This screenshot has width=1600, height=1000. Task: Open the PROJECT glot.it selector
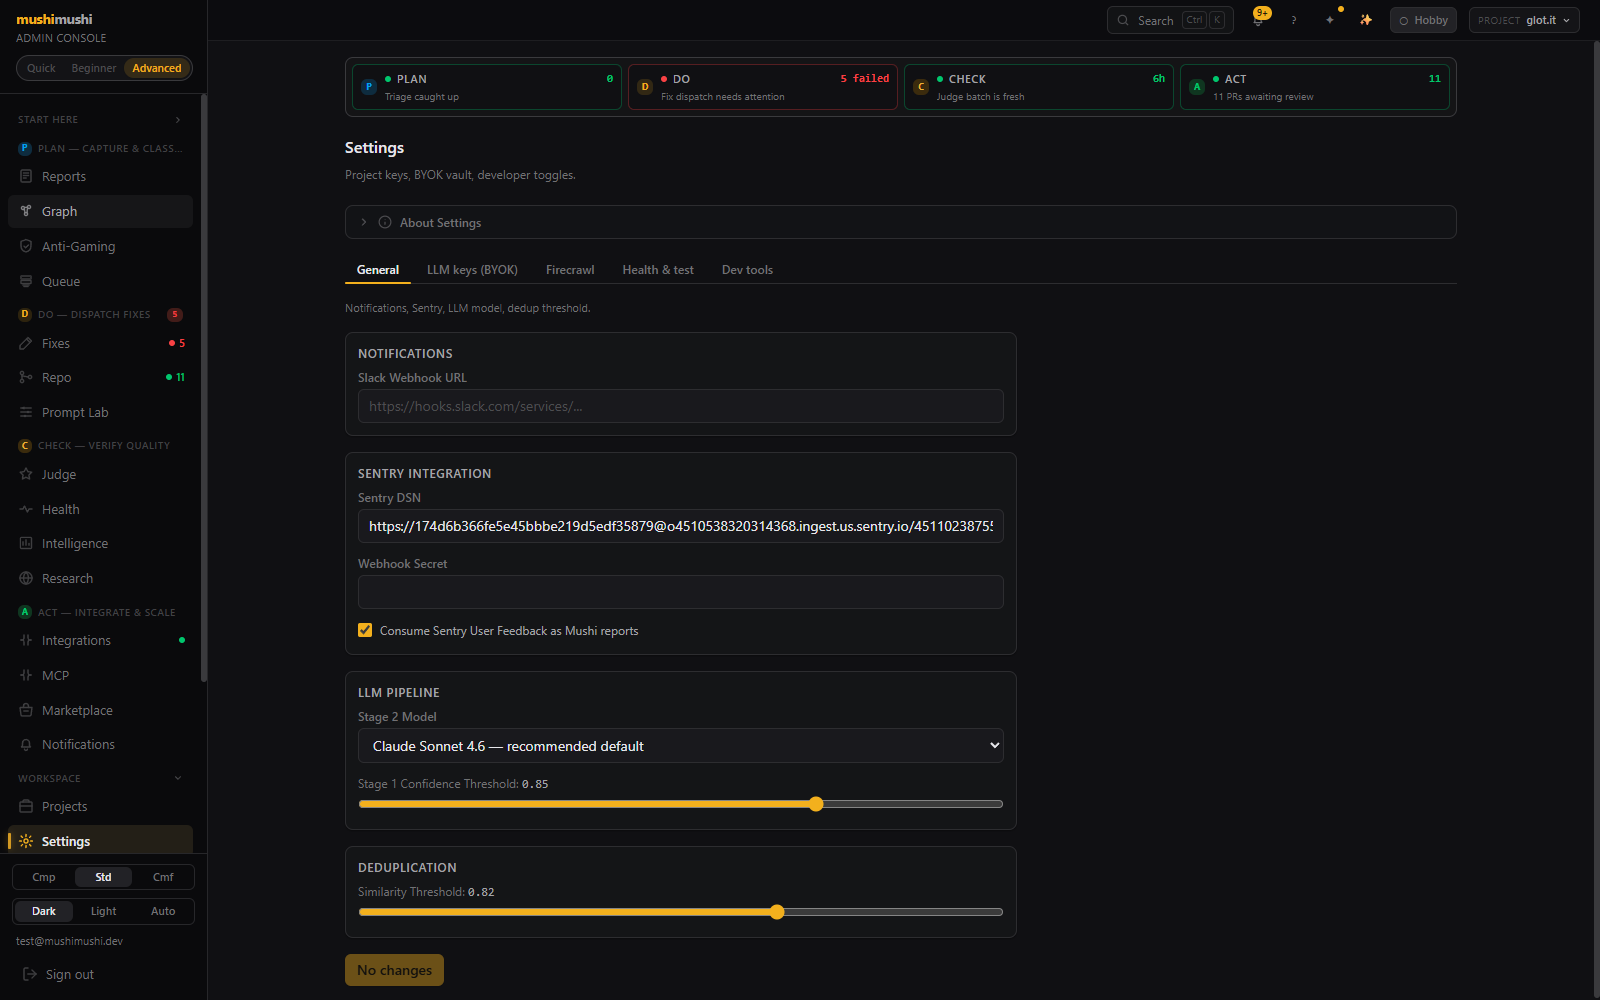1524,20
